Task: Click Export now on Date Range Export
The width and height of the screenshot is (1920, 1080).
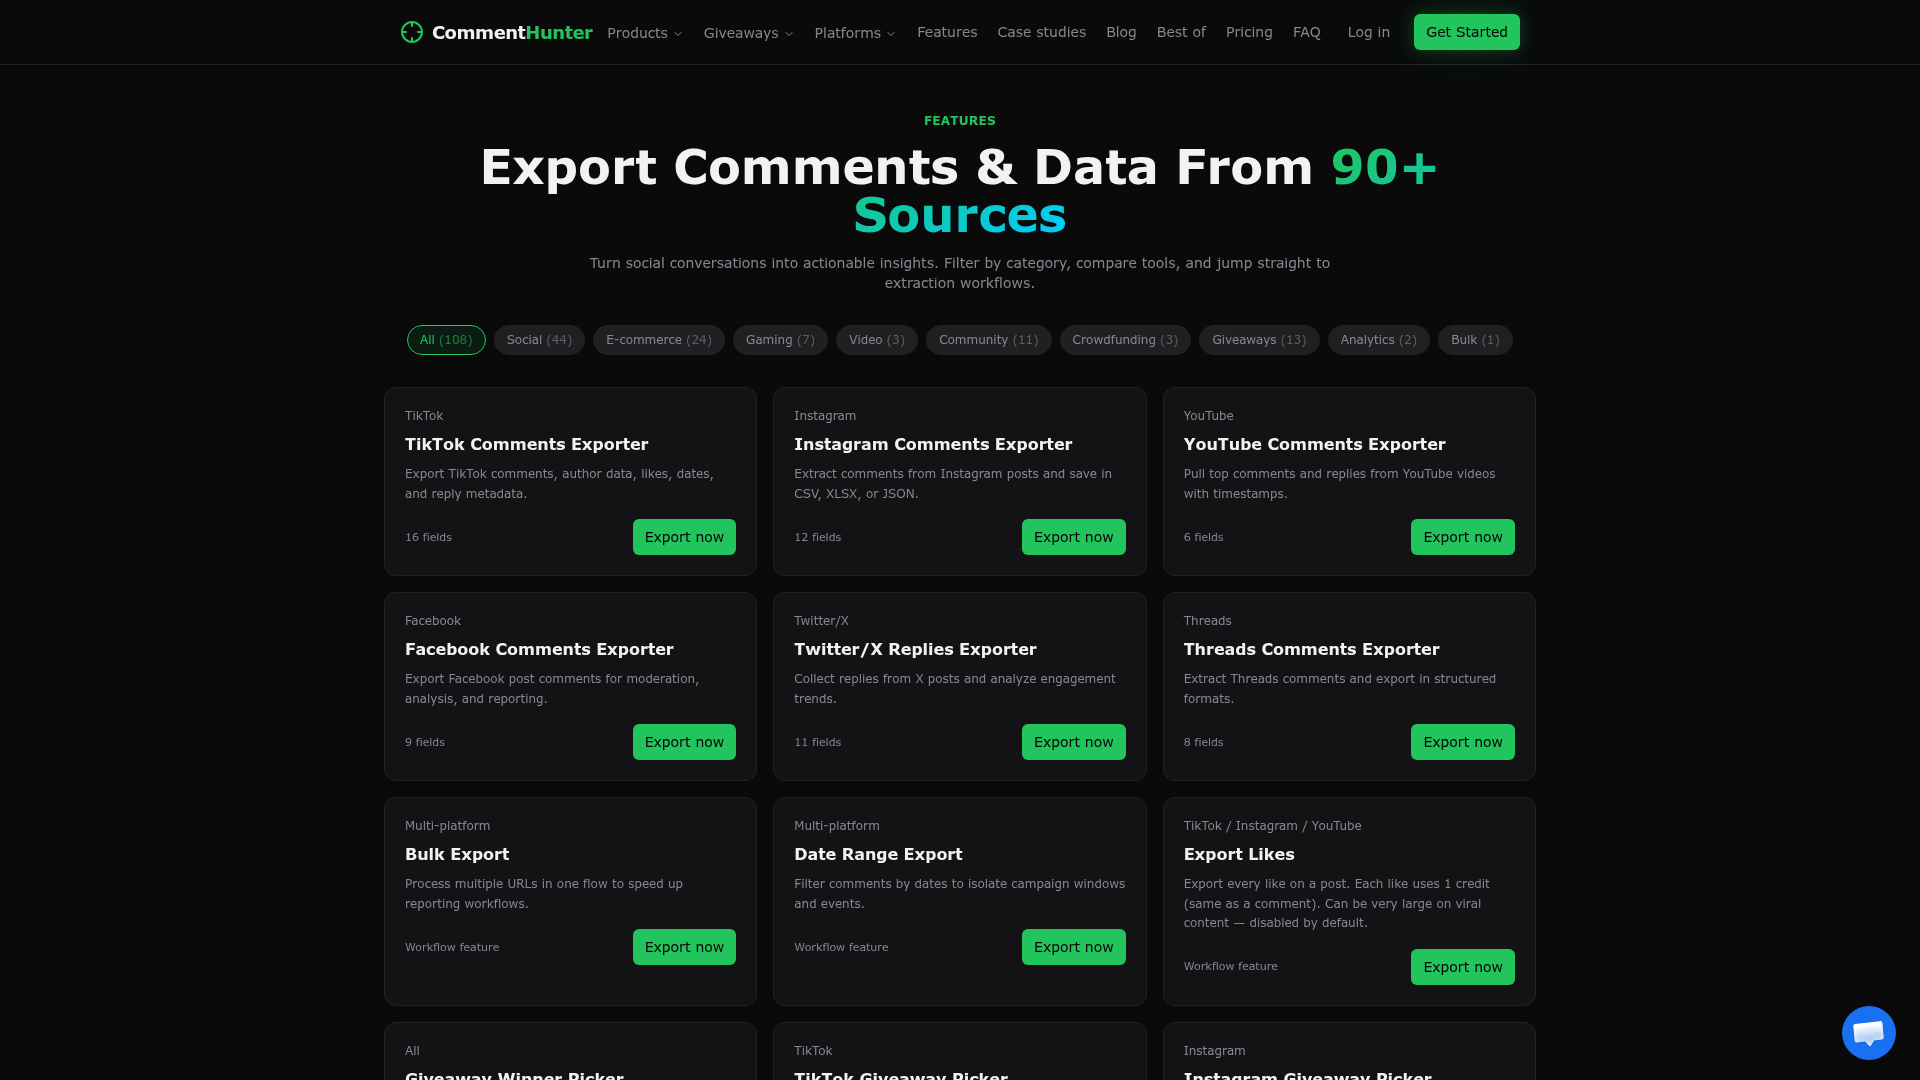Action: coord(1073,947)
